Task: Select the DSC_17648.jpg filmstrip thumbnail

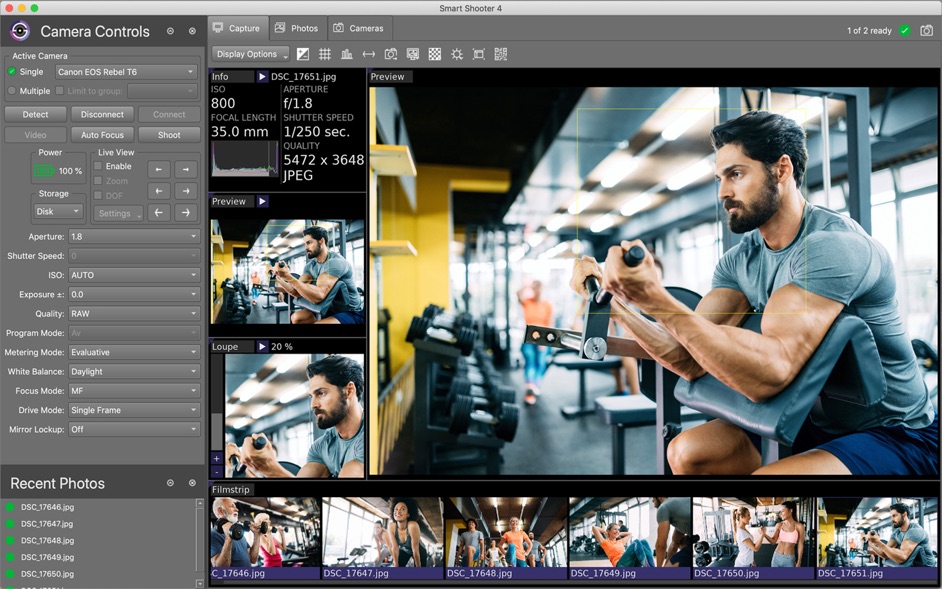Action: click(506, 538)
